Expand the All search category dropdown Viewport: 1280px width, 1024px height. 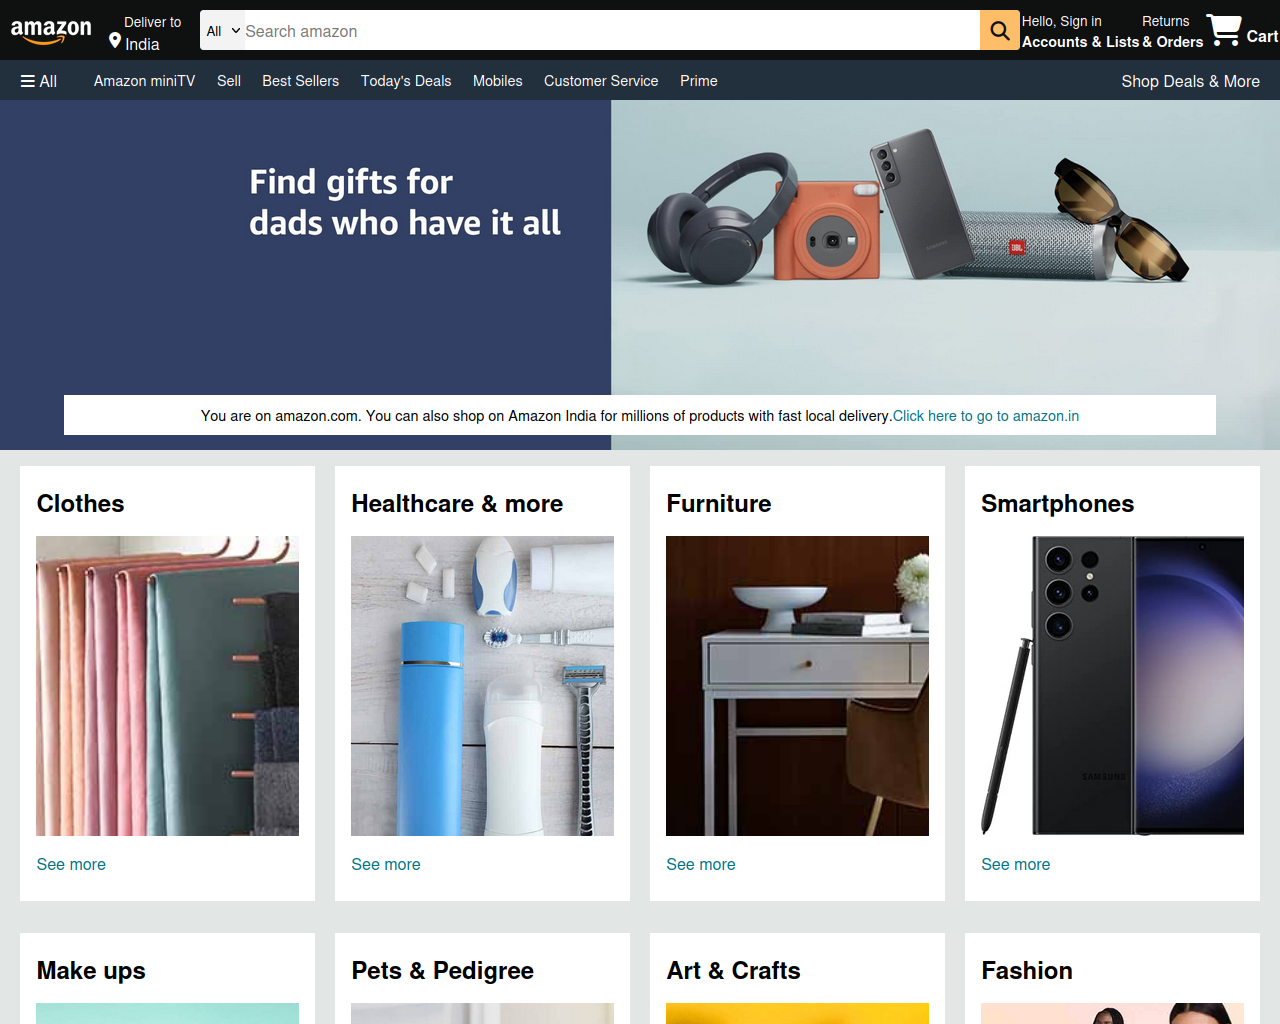223,30
